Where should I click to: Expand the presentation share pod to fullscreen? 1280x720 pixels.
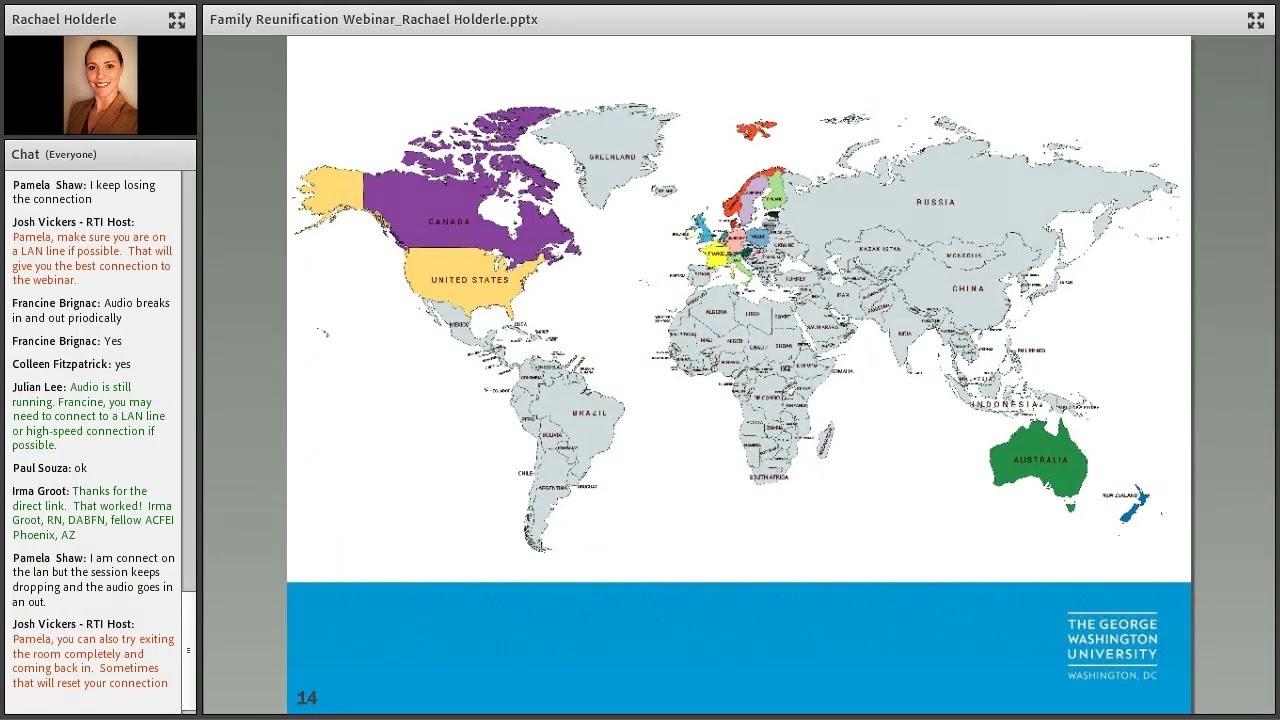pos(1256,20)
